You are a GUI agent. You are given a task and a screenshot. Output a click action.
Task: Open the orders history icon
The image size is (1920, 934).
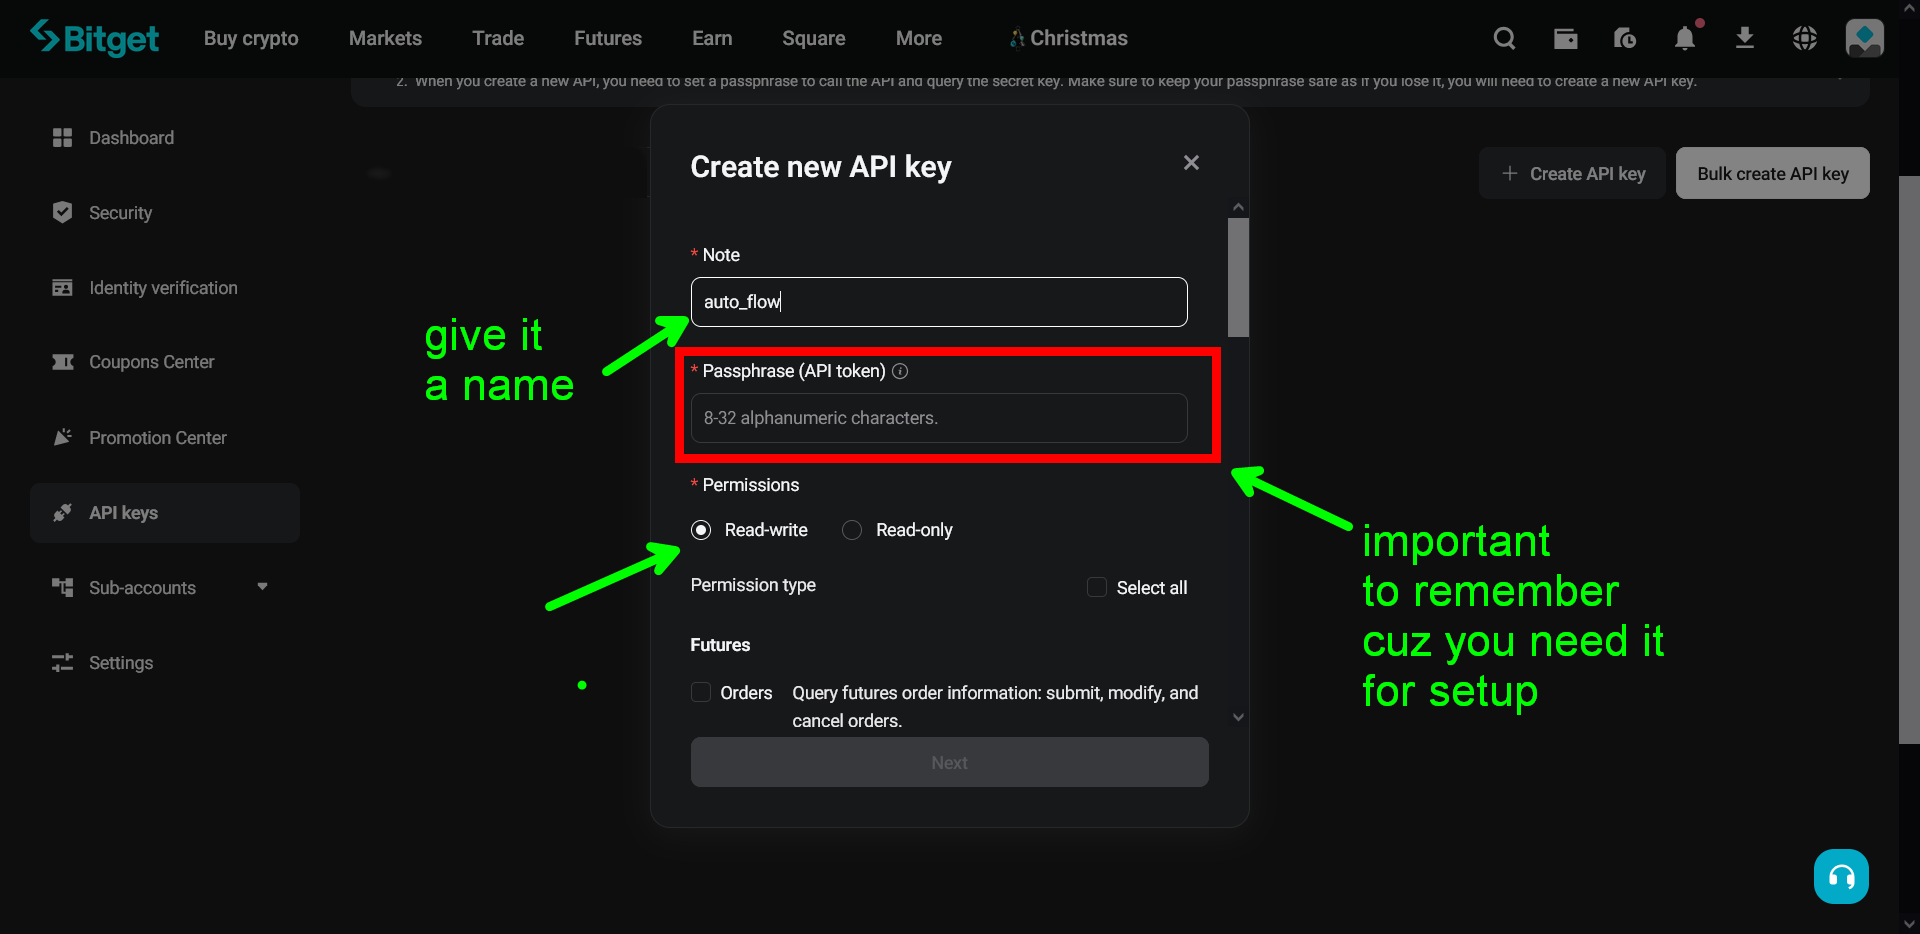[x=1625, y=38]
